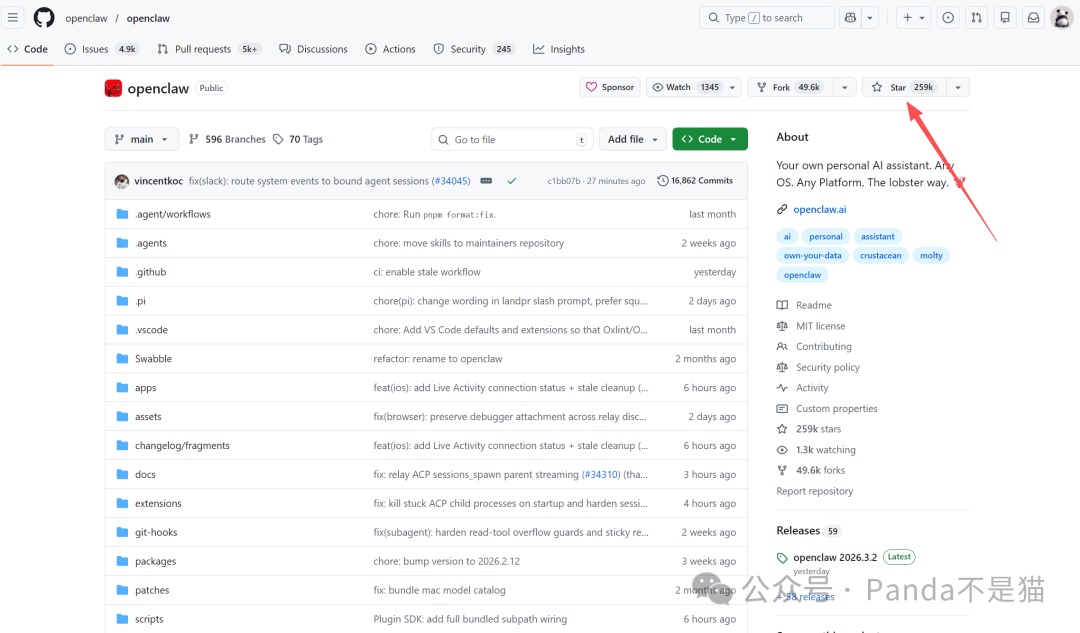Open the Add file dropdown

633,139
